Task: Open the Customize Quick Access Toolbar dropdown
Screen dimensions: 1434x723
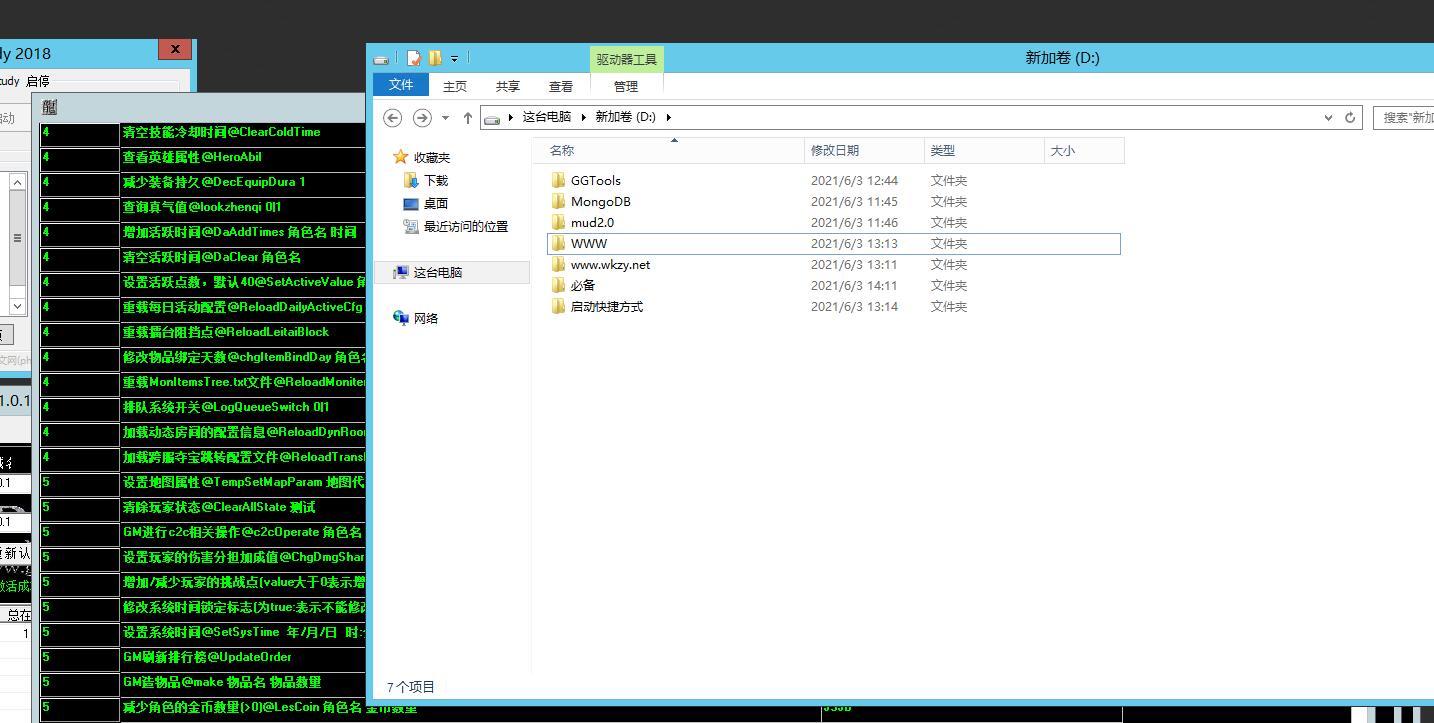Action: 454,59
